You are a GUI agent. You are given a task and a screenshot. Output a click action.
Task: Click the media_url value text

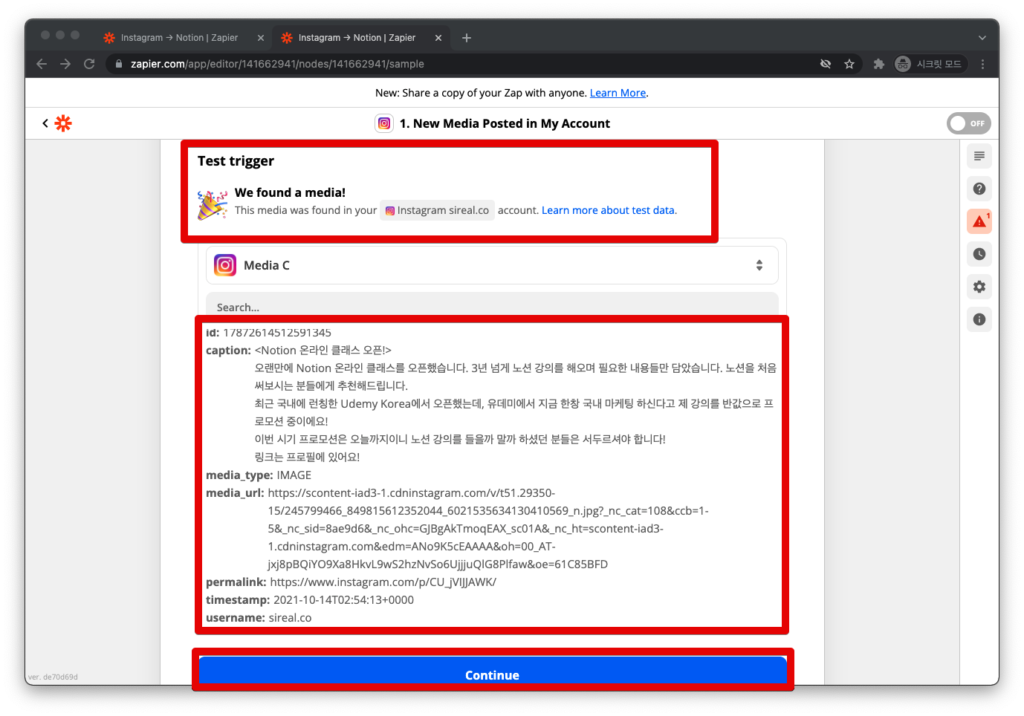pos(488,529)
